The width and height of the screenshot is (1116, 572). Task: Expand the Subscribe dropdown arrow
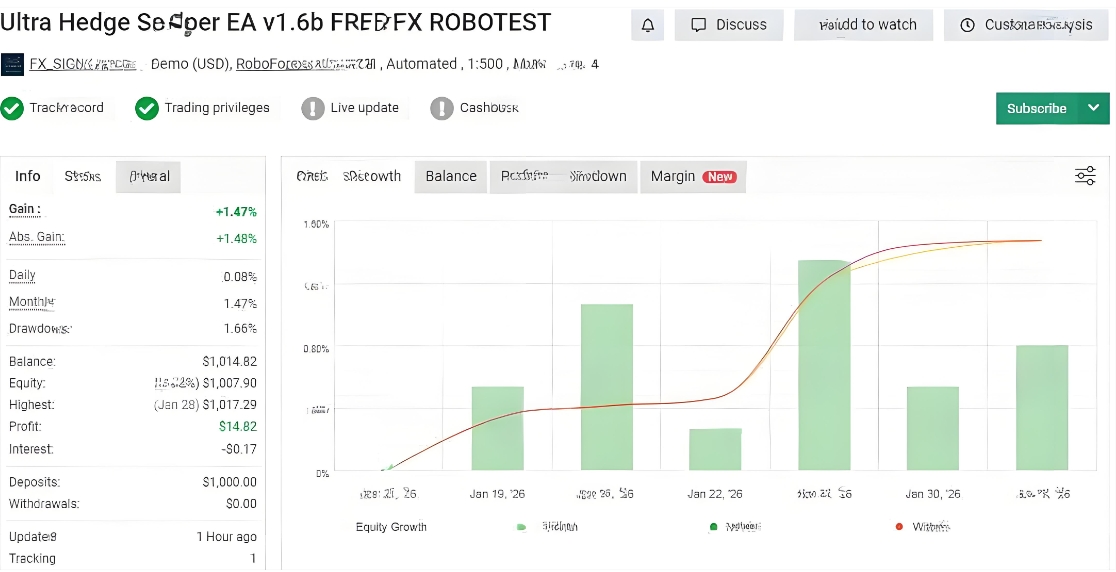[1093, 108]
